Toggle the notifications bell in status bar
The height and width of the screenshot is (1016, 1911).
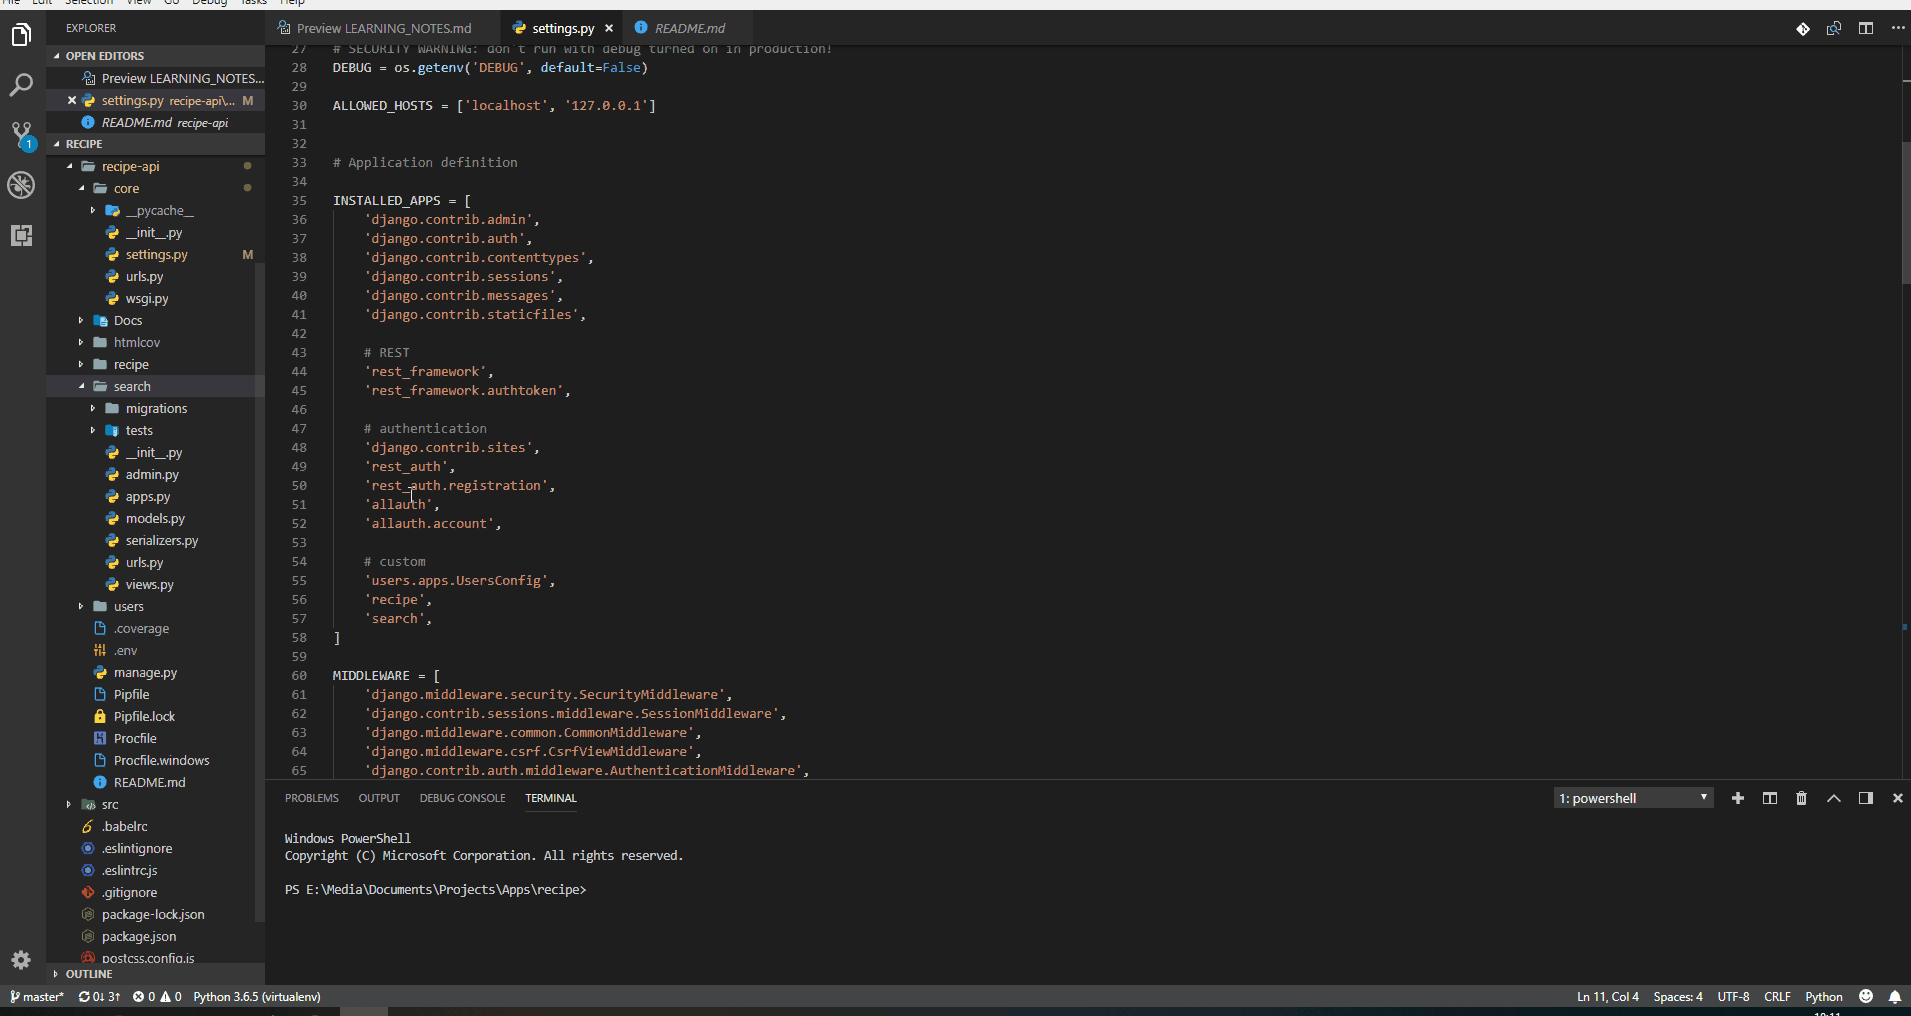[1896, 996]
